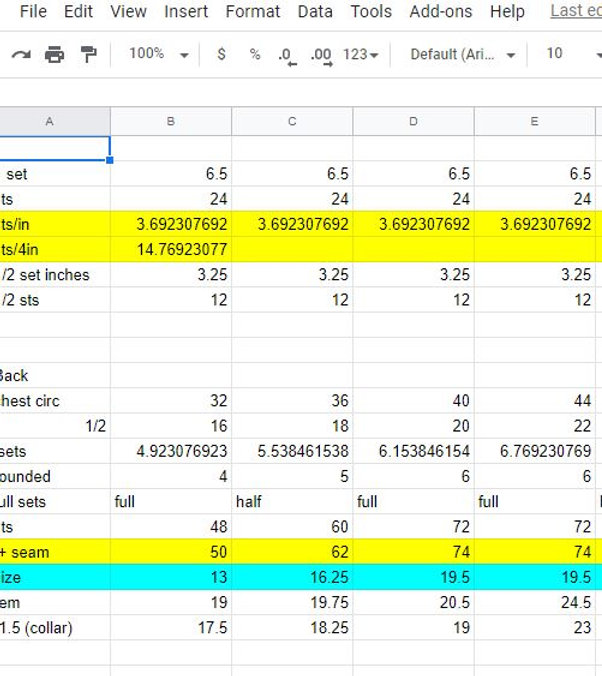The image size is (602, 676).
Task: Click cell with 6.153846154
Action: [413, 451]
